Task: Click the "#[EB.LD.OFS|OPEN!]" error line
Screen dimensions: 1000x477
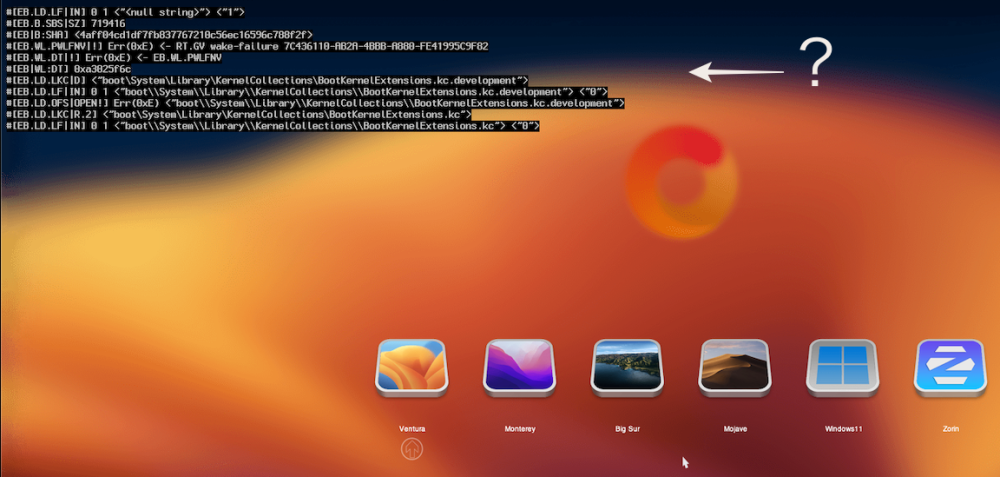Action: (315, 103)
